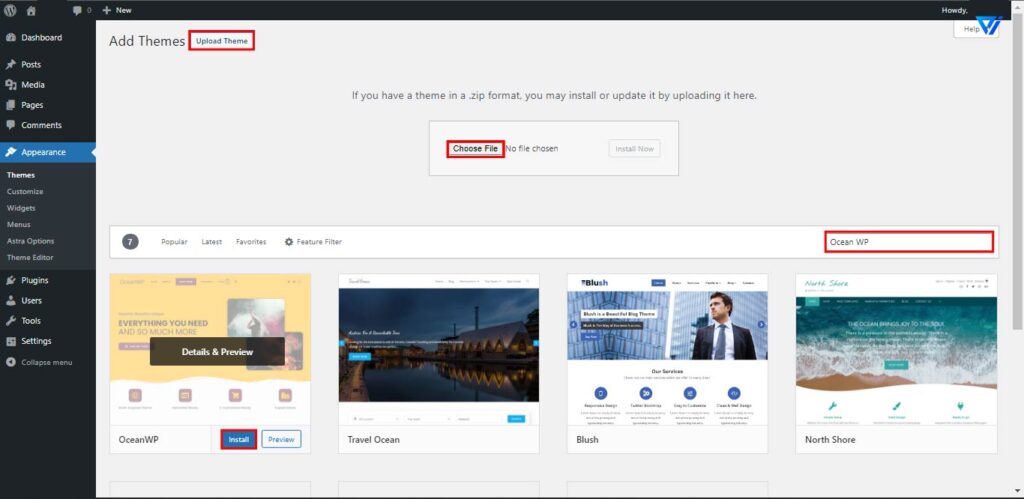Preview the OceanWP theme
The image size is (1024, 499).
click(281, 440)
